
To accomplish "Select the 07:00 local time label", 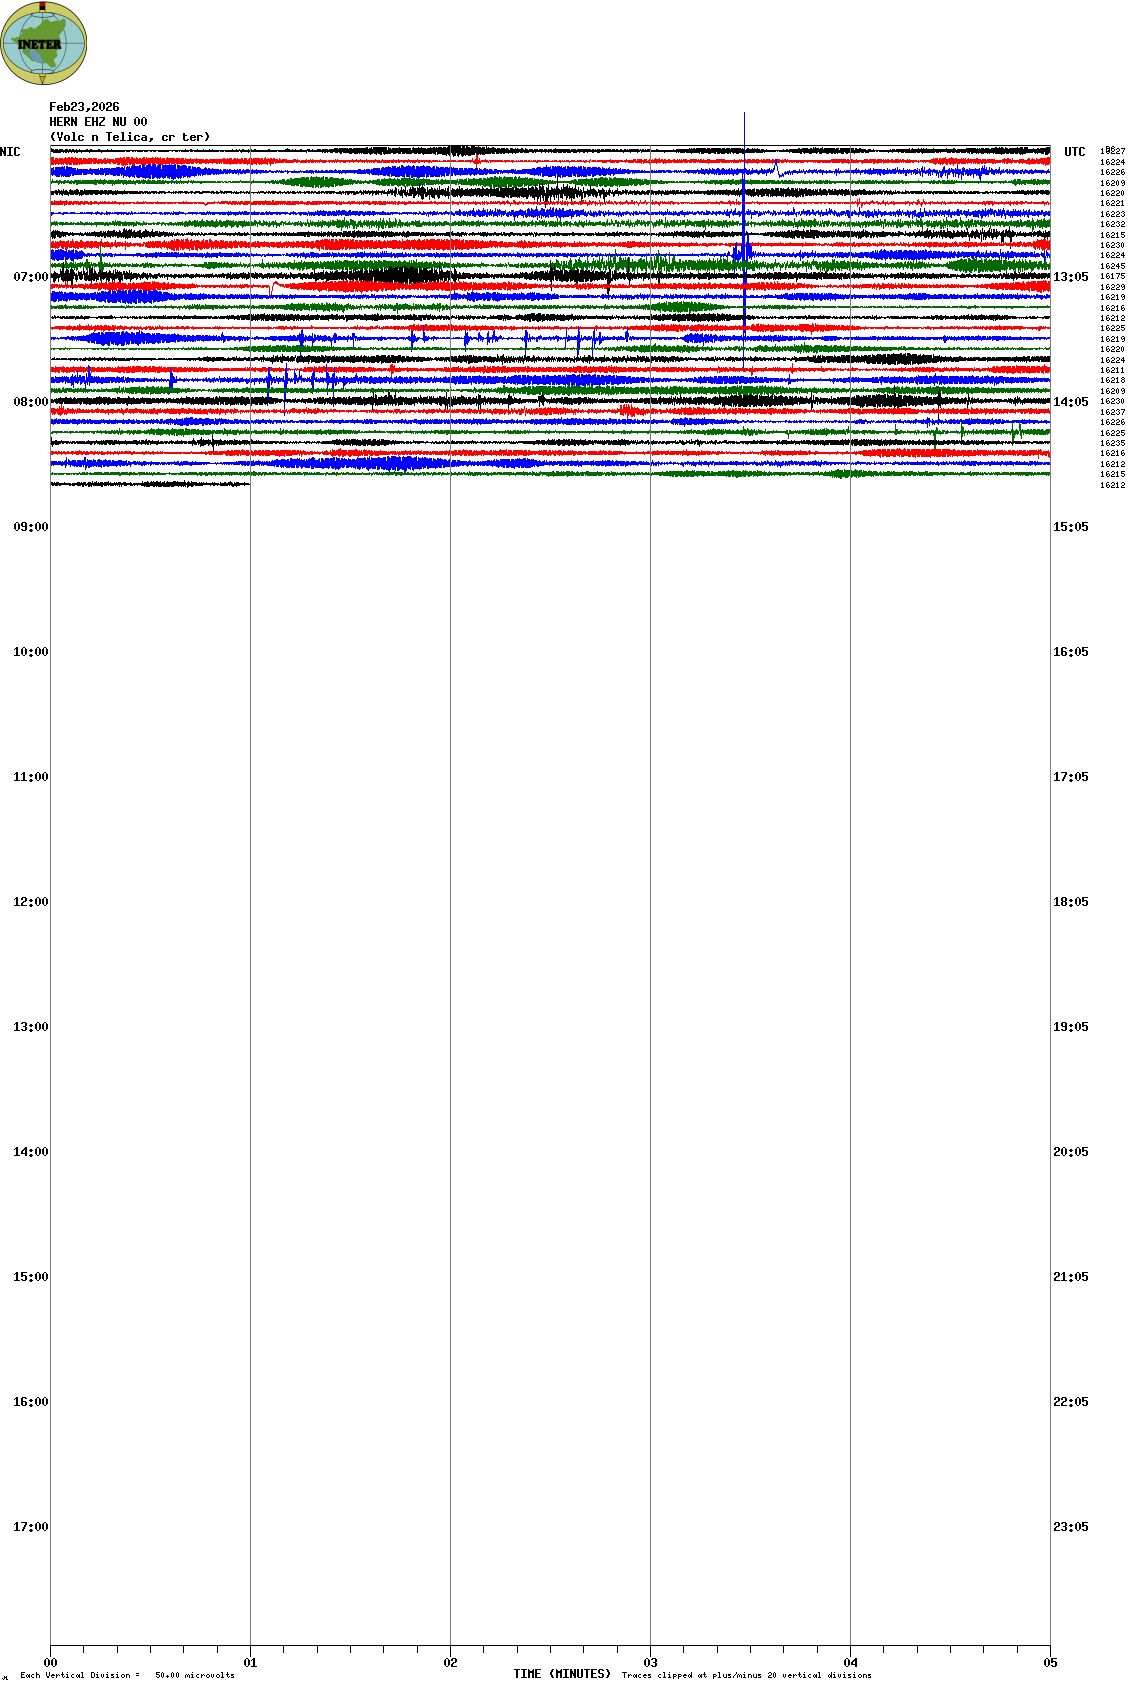I will pyautogui.click(x=30, y=277).
